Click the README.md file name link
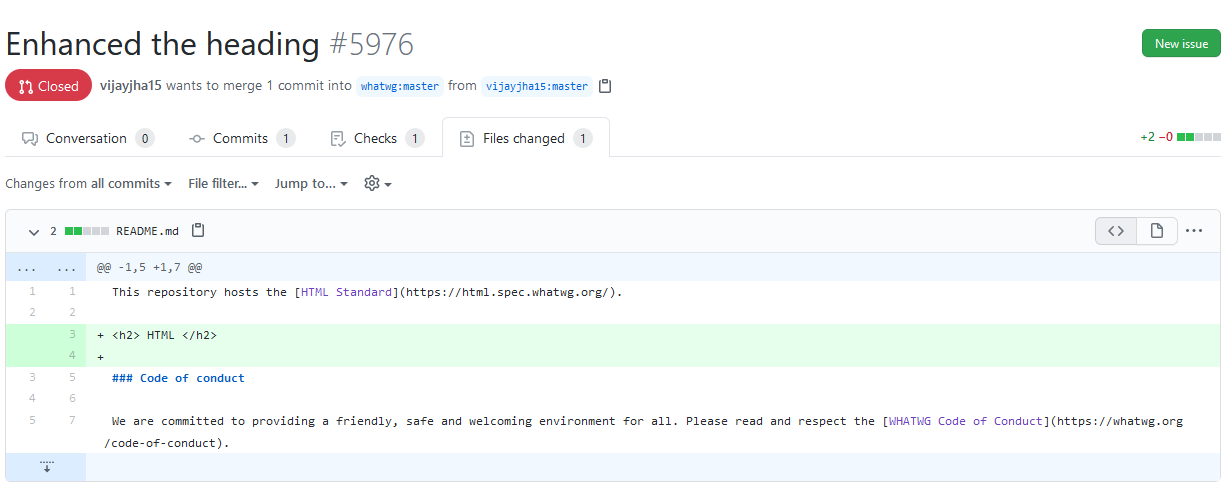 (147, 231)
